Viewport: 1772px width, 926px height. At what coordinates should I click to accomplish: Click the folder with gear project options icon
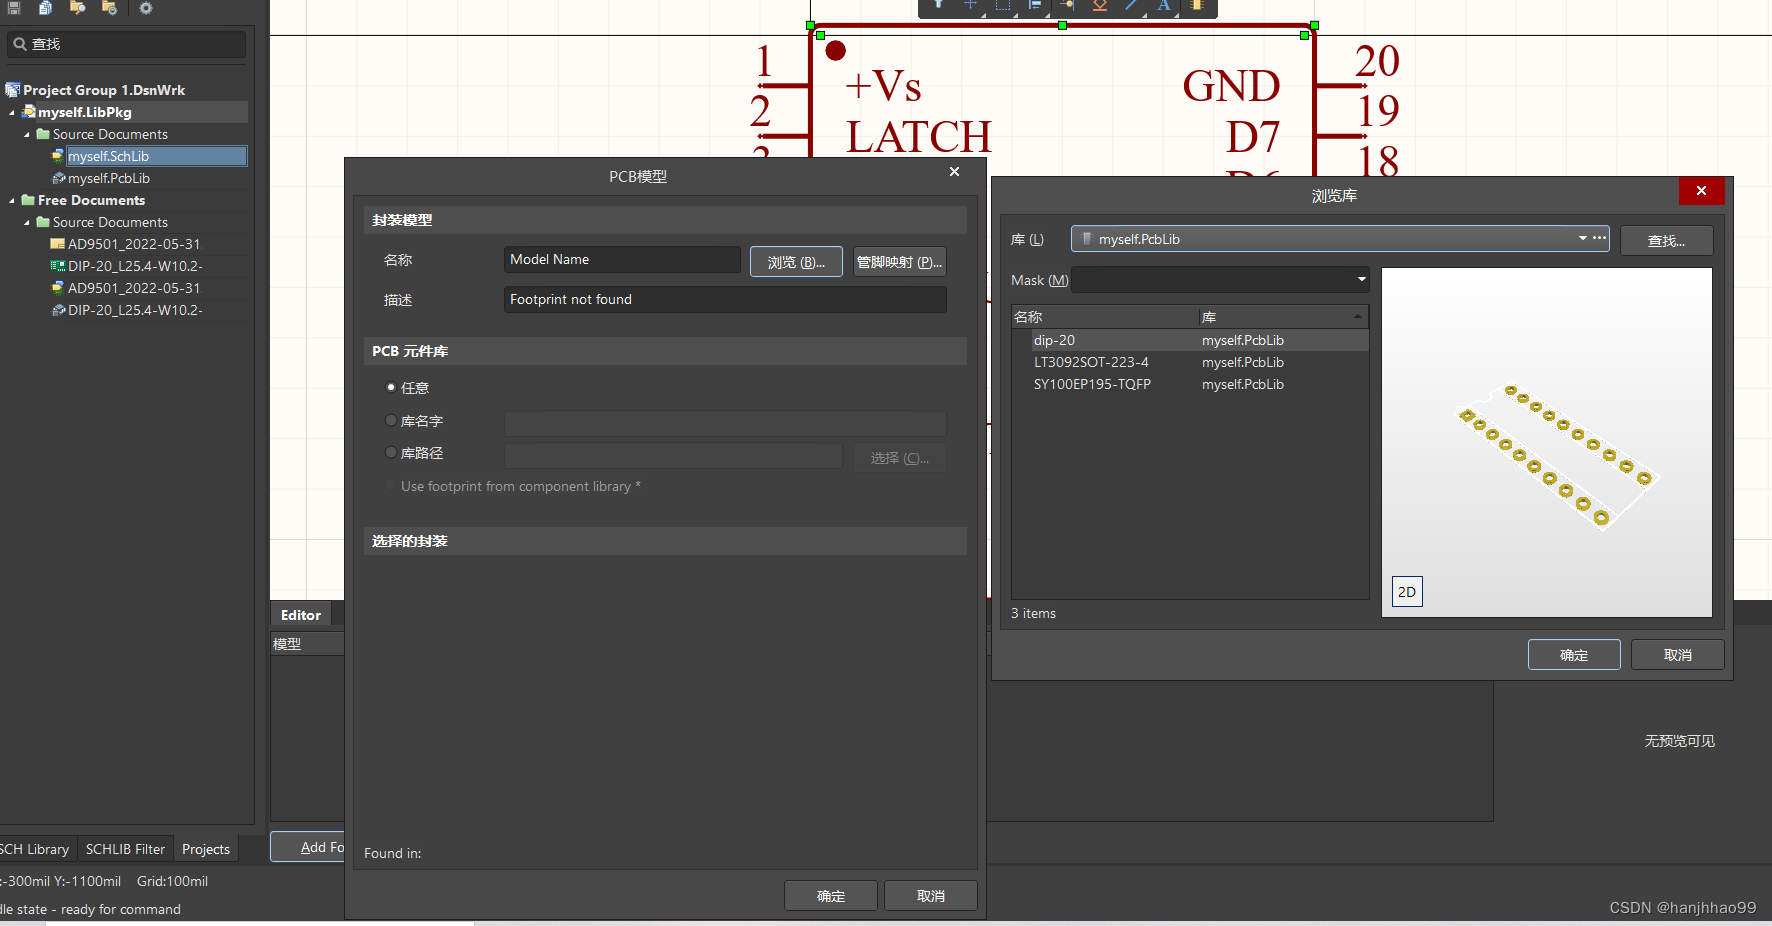tap(109, 7)
